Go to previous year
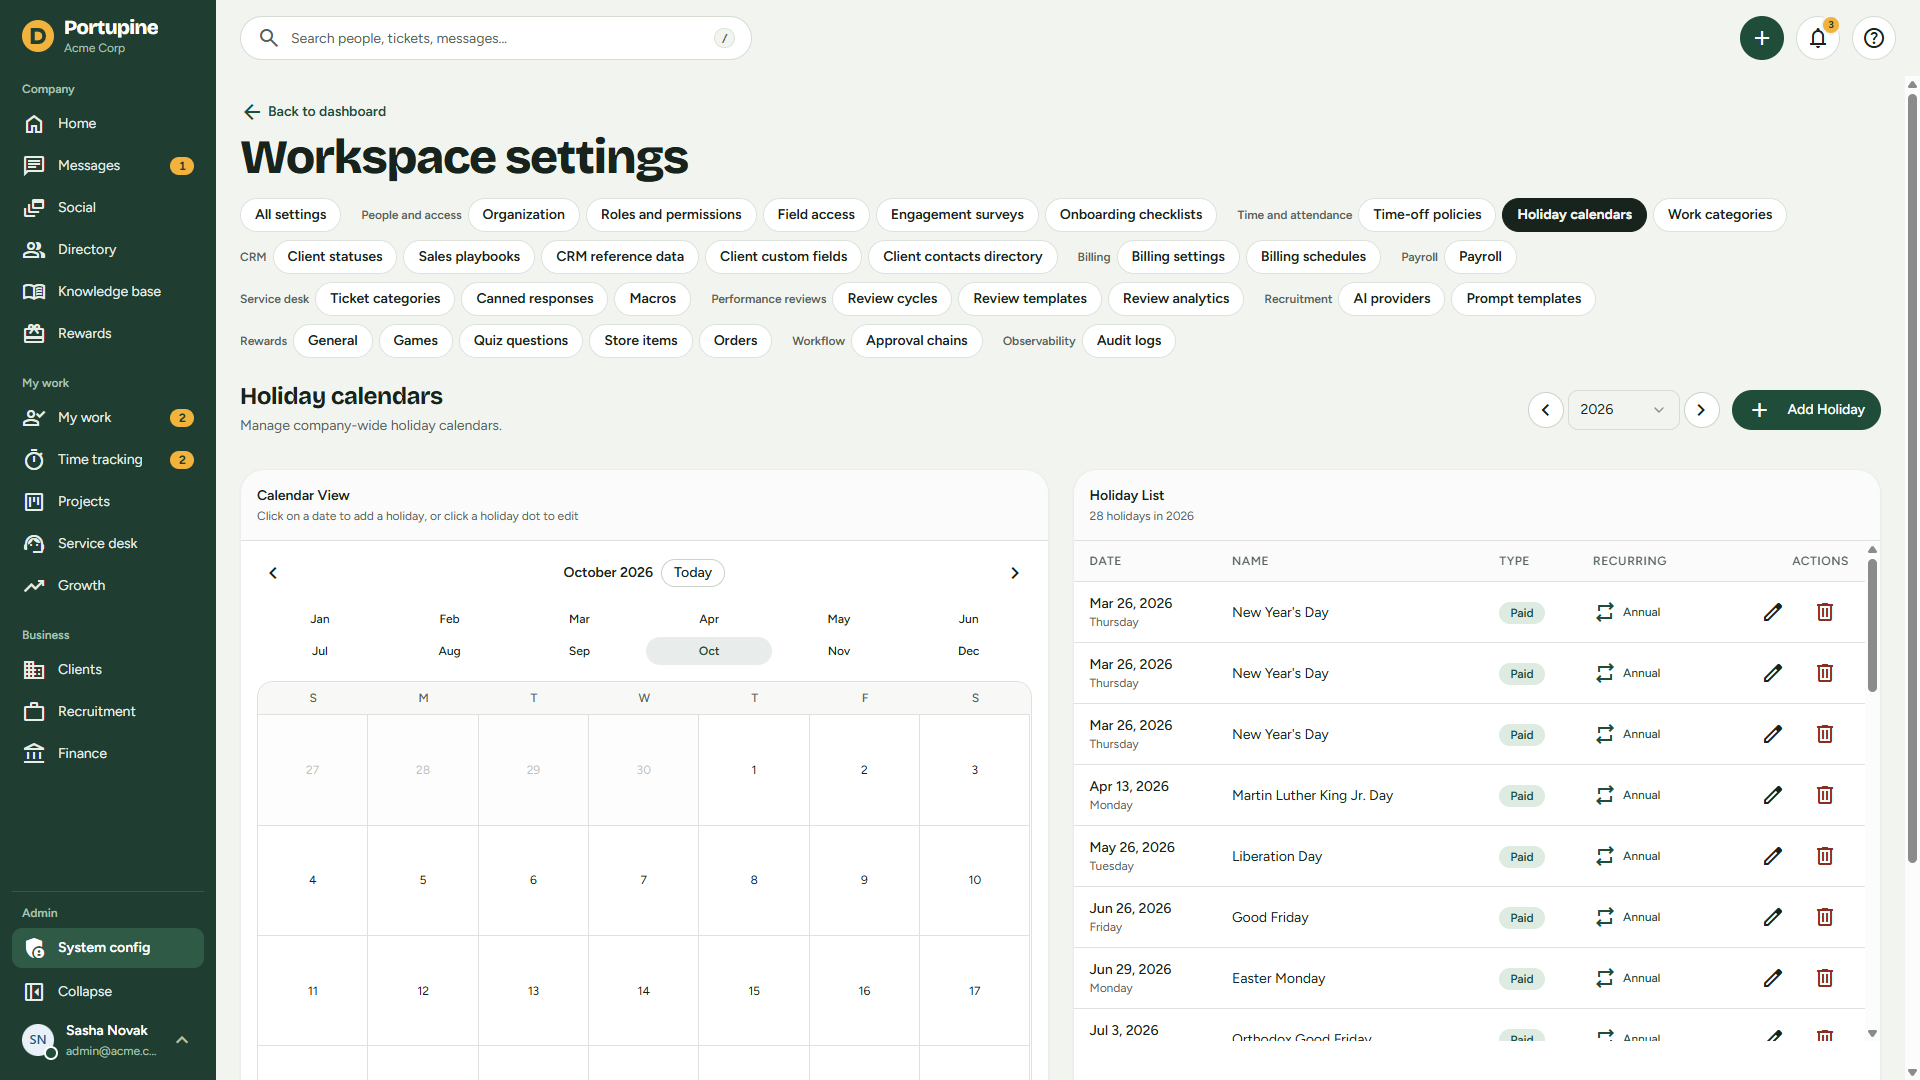This screenshot has width=1920, height=1080. click(1545, 410)
